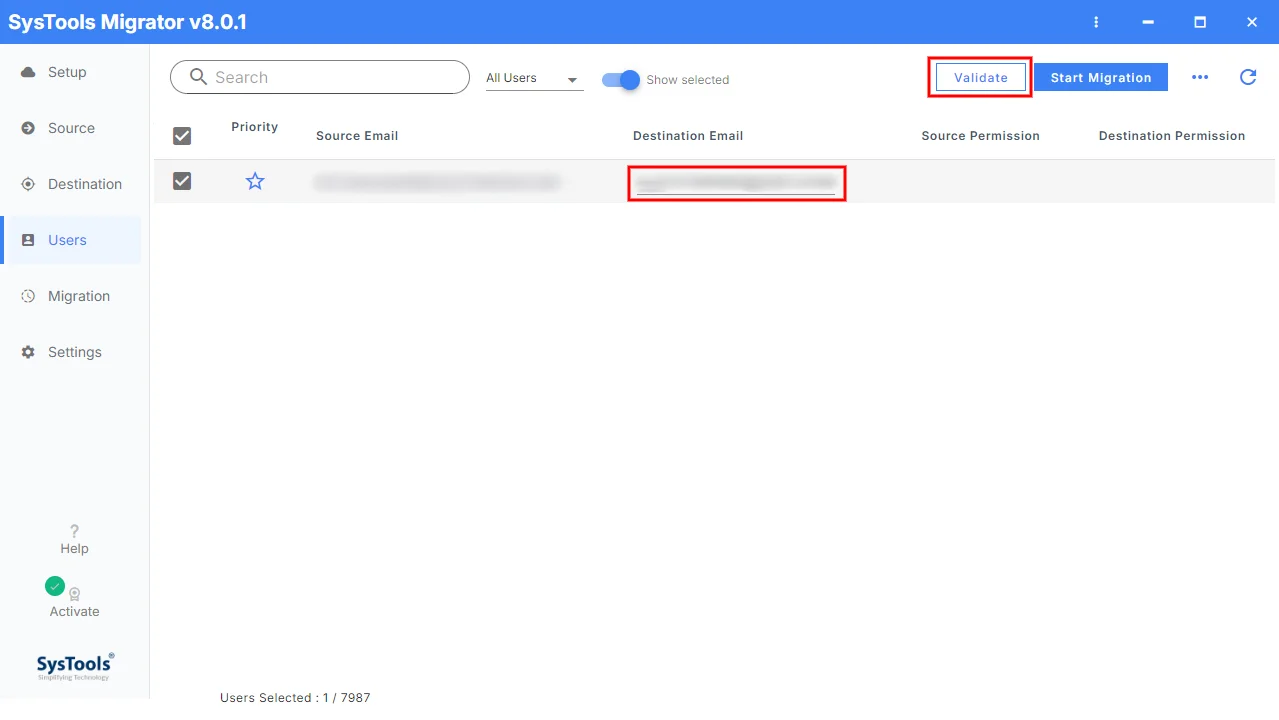Select Destination in the sidebar
The image size is (1279, 720).
click(x=70, y=184)
